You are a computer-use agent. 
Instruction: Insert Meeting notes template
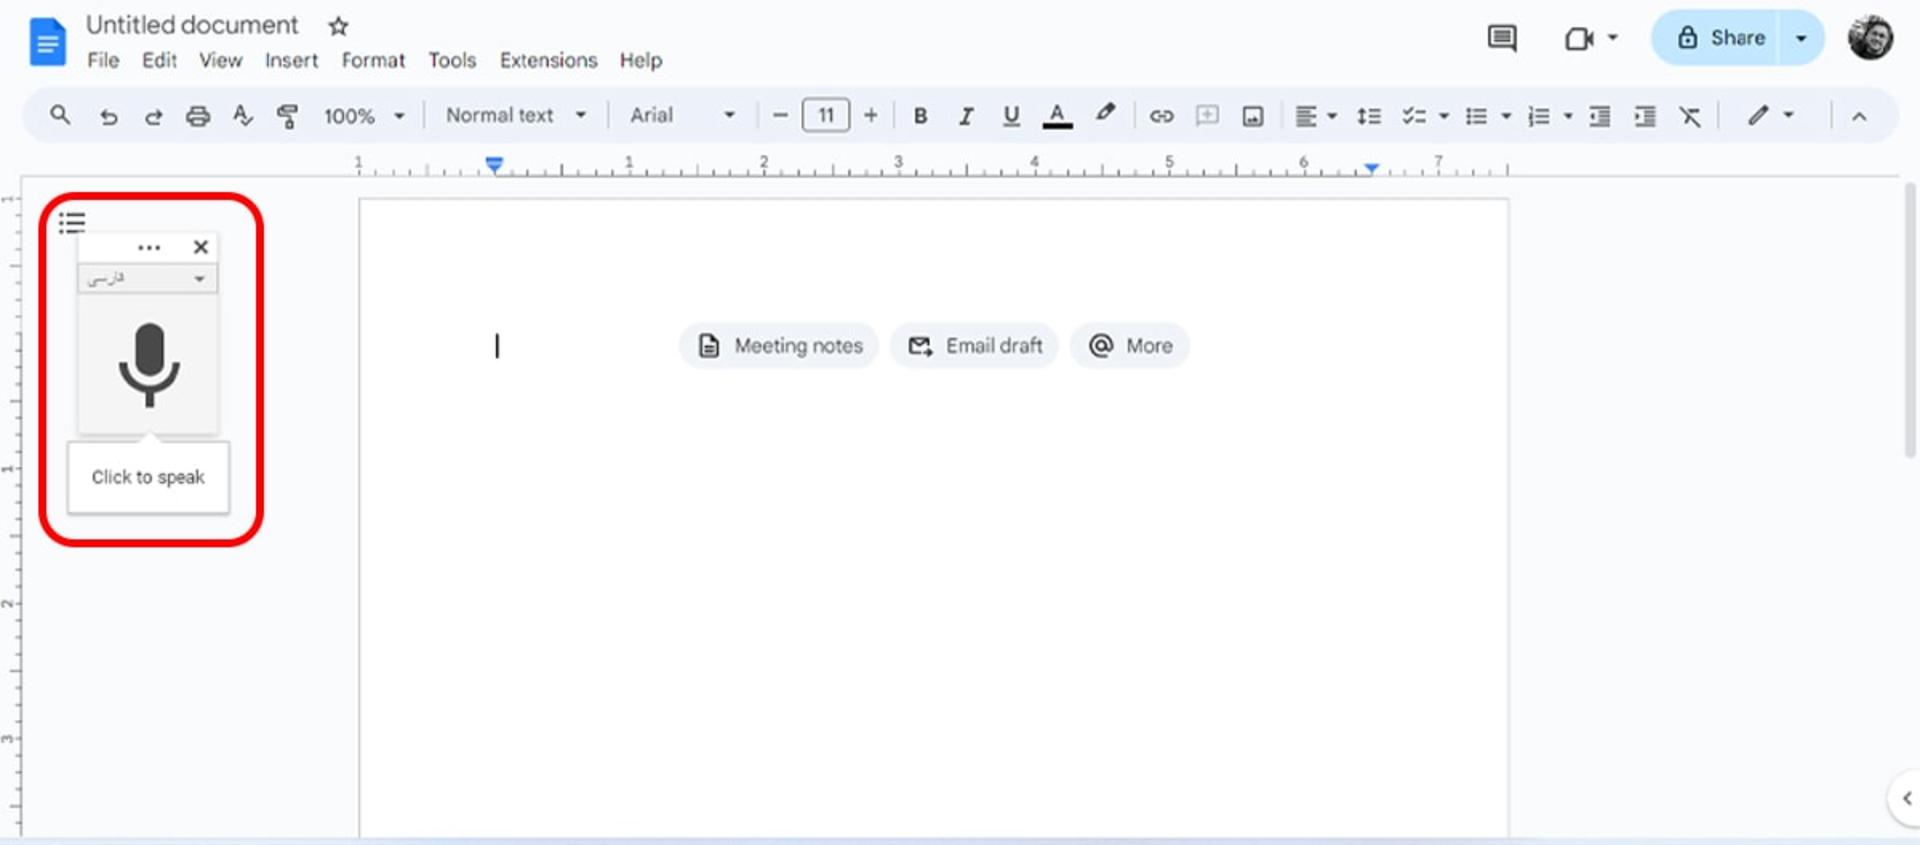[779, 346]
